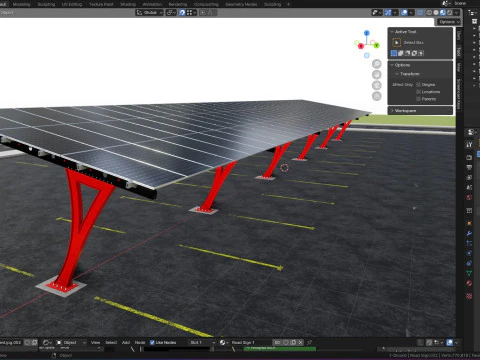Switch to rendered viewport shading
The width and height of the screenshot is (480, 360).
click(449, 13)
